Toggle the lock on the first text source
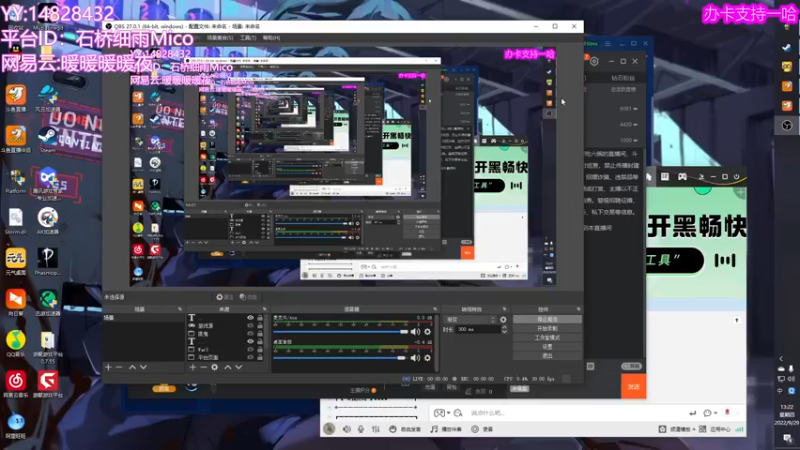This screenshot has width=800, height=450. (x=260, y=317)
